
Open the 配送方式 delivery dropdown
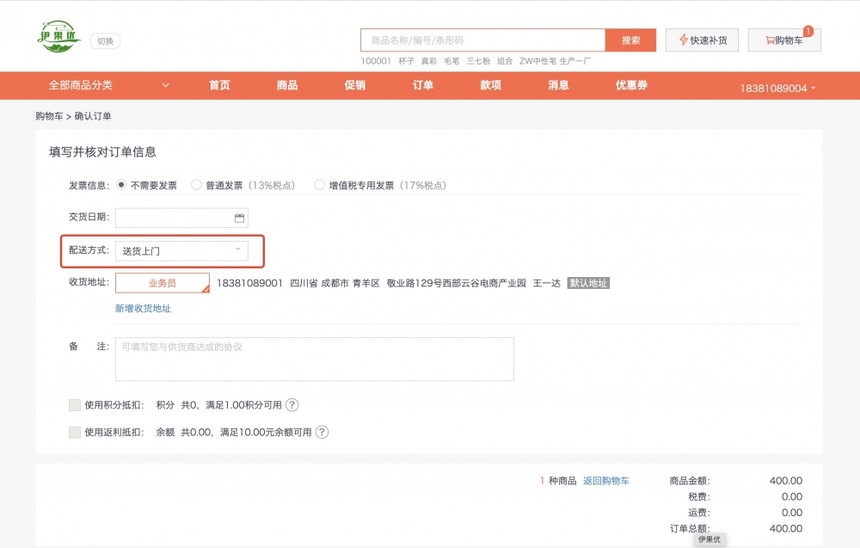tap(182, 251)
